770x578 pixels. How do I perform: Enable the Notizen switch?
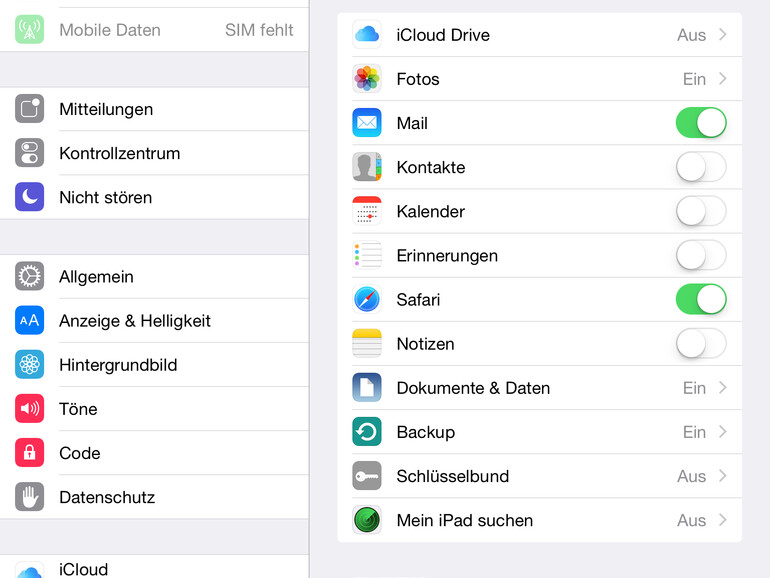point(701,343)
